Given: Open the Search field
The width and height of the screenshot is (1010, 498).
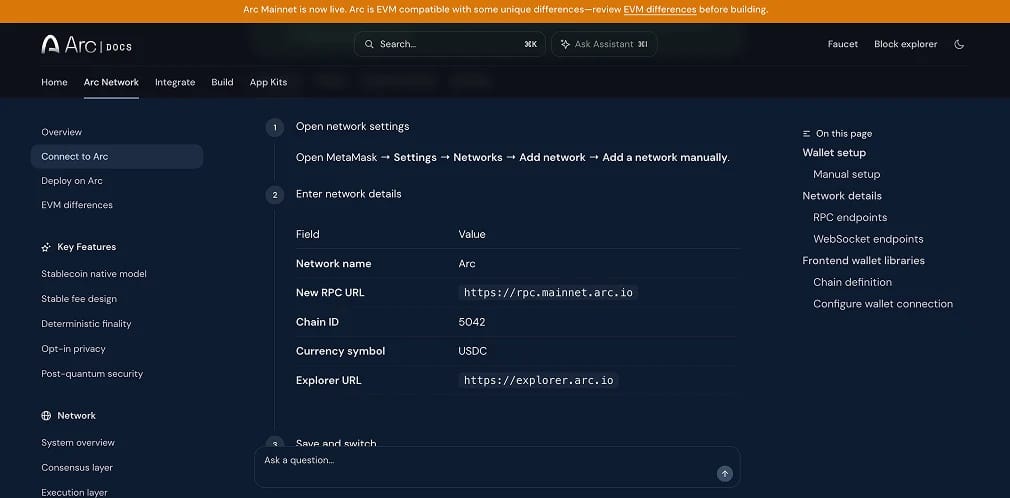Looking at the screenshot, I should [450, 44].
